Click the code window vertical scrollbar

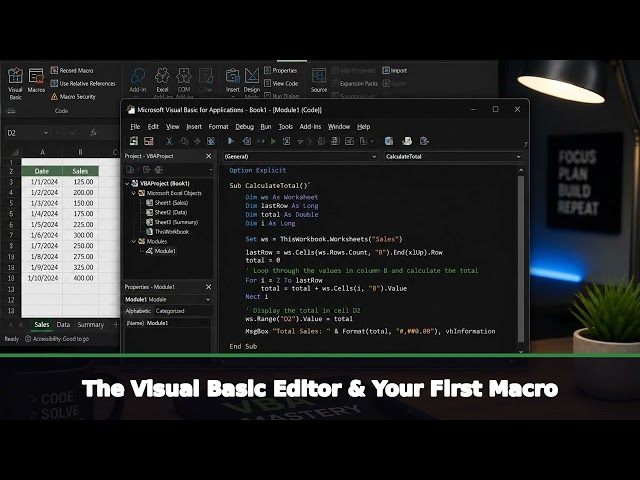point(521,259)
